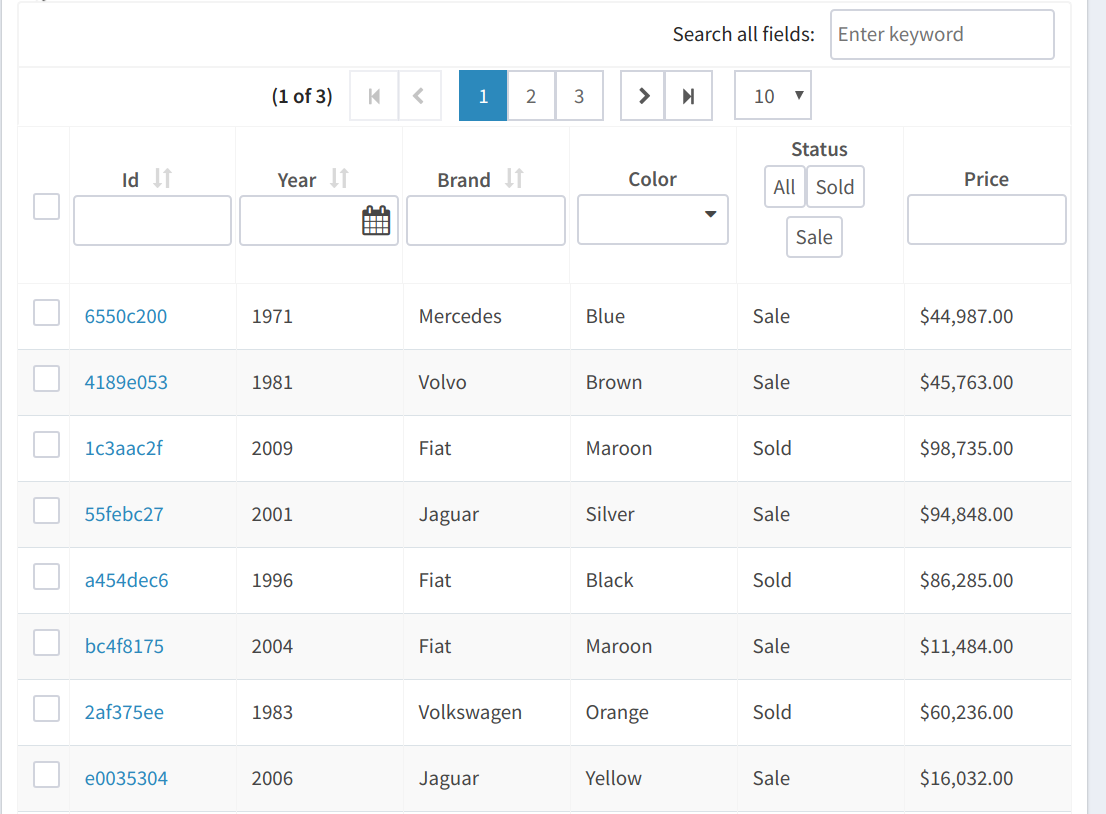Toggle the Sale status filter
Image resolution: width=1106 pixels, height=814 pixels.
click(814, 237)
